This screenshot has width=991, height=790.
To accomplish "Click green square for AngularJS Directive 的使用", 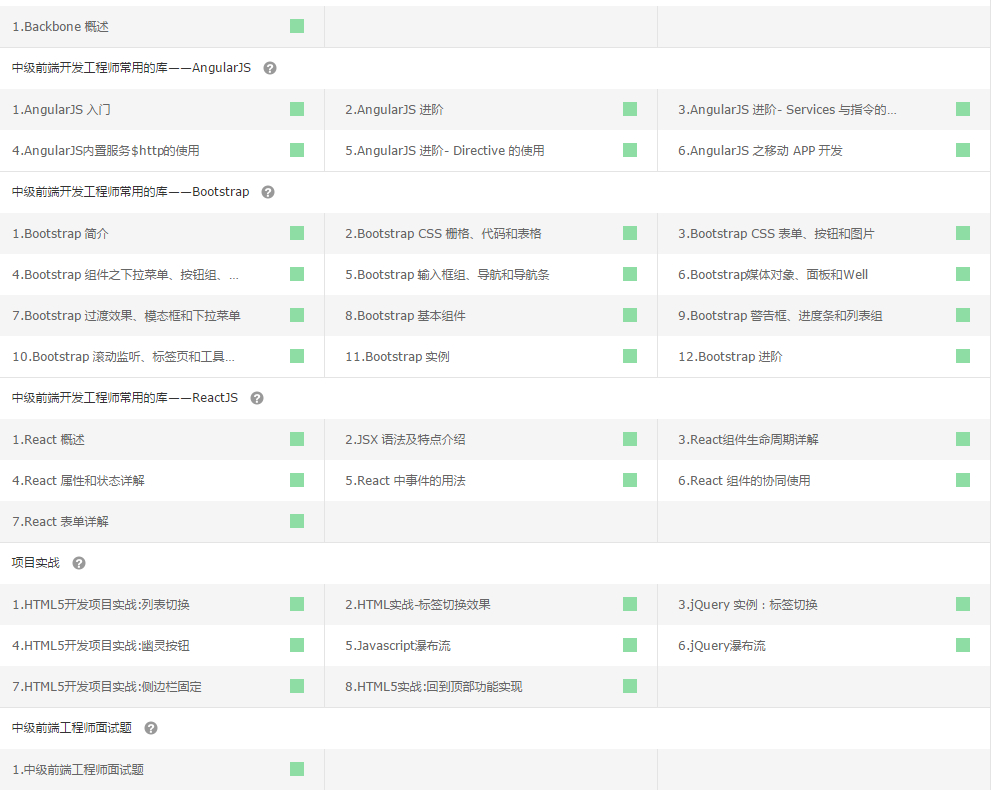I will coord(630,150).
